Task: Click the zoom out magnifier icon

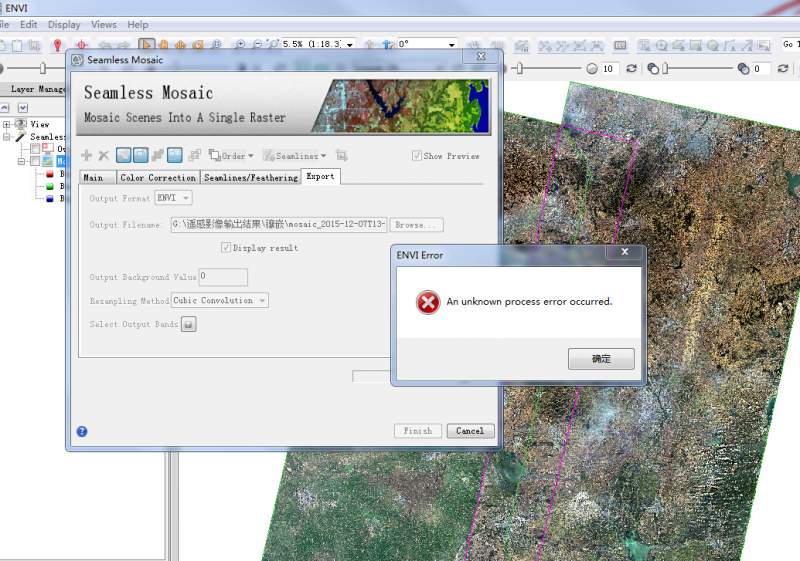Action: [x=257, y=45]
